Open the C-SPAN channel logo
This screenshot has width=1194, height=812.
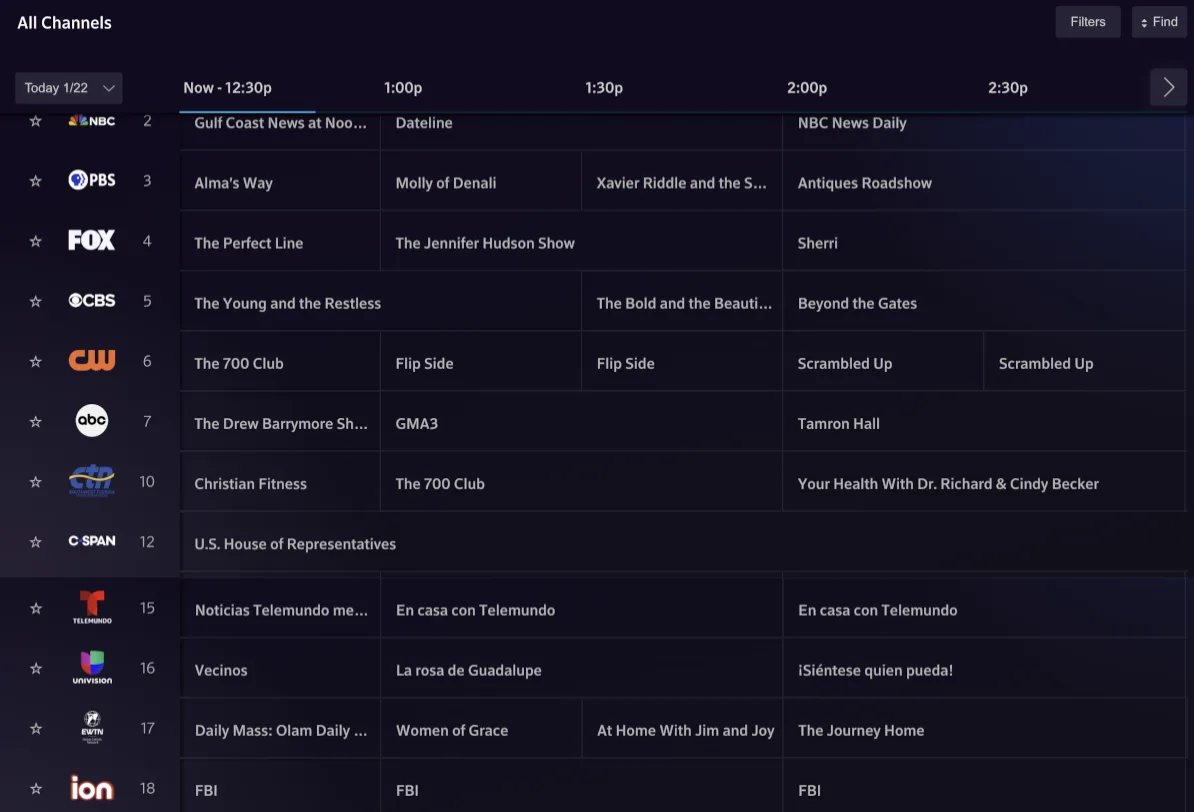91,541
